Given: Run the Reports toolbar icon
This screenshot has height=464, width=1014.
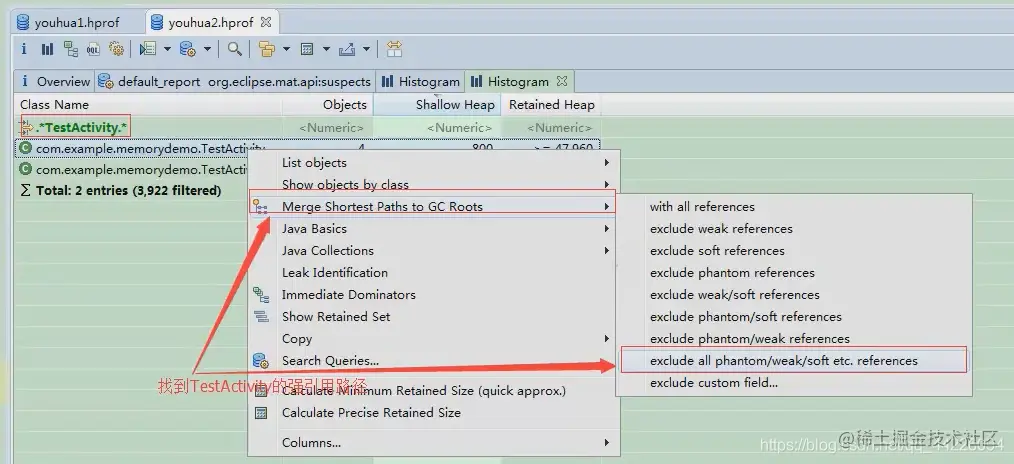Looking at the screenshot, I should [147, 48].
